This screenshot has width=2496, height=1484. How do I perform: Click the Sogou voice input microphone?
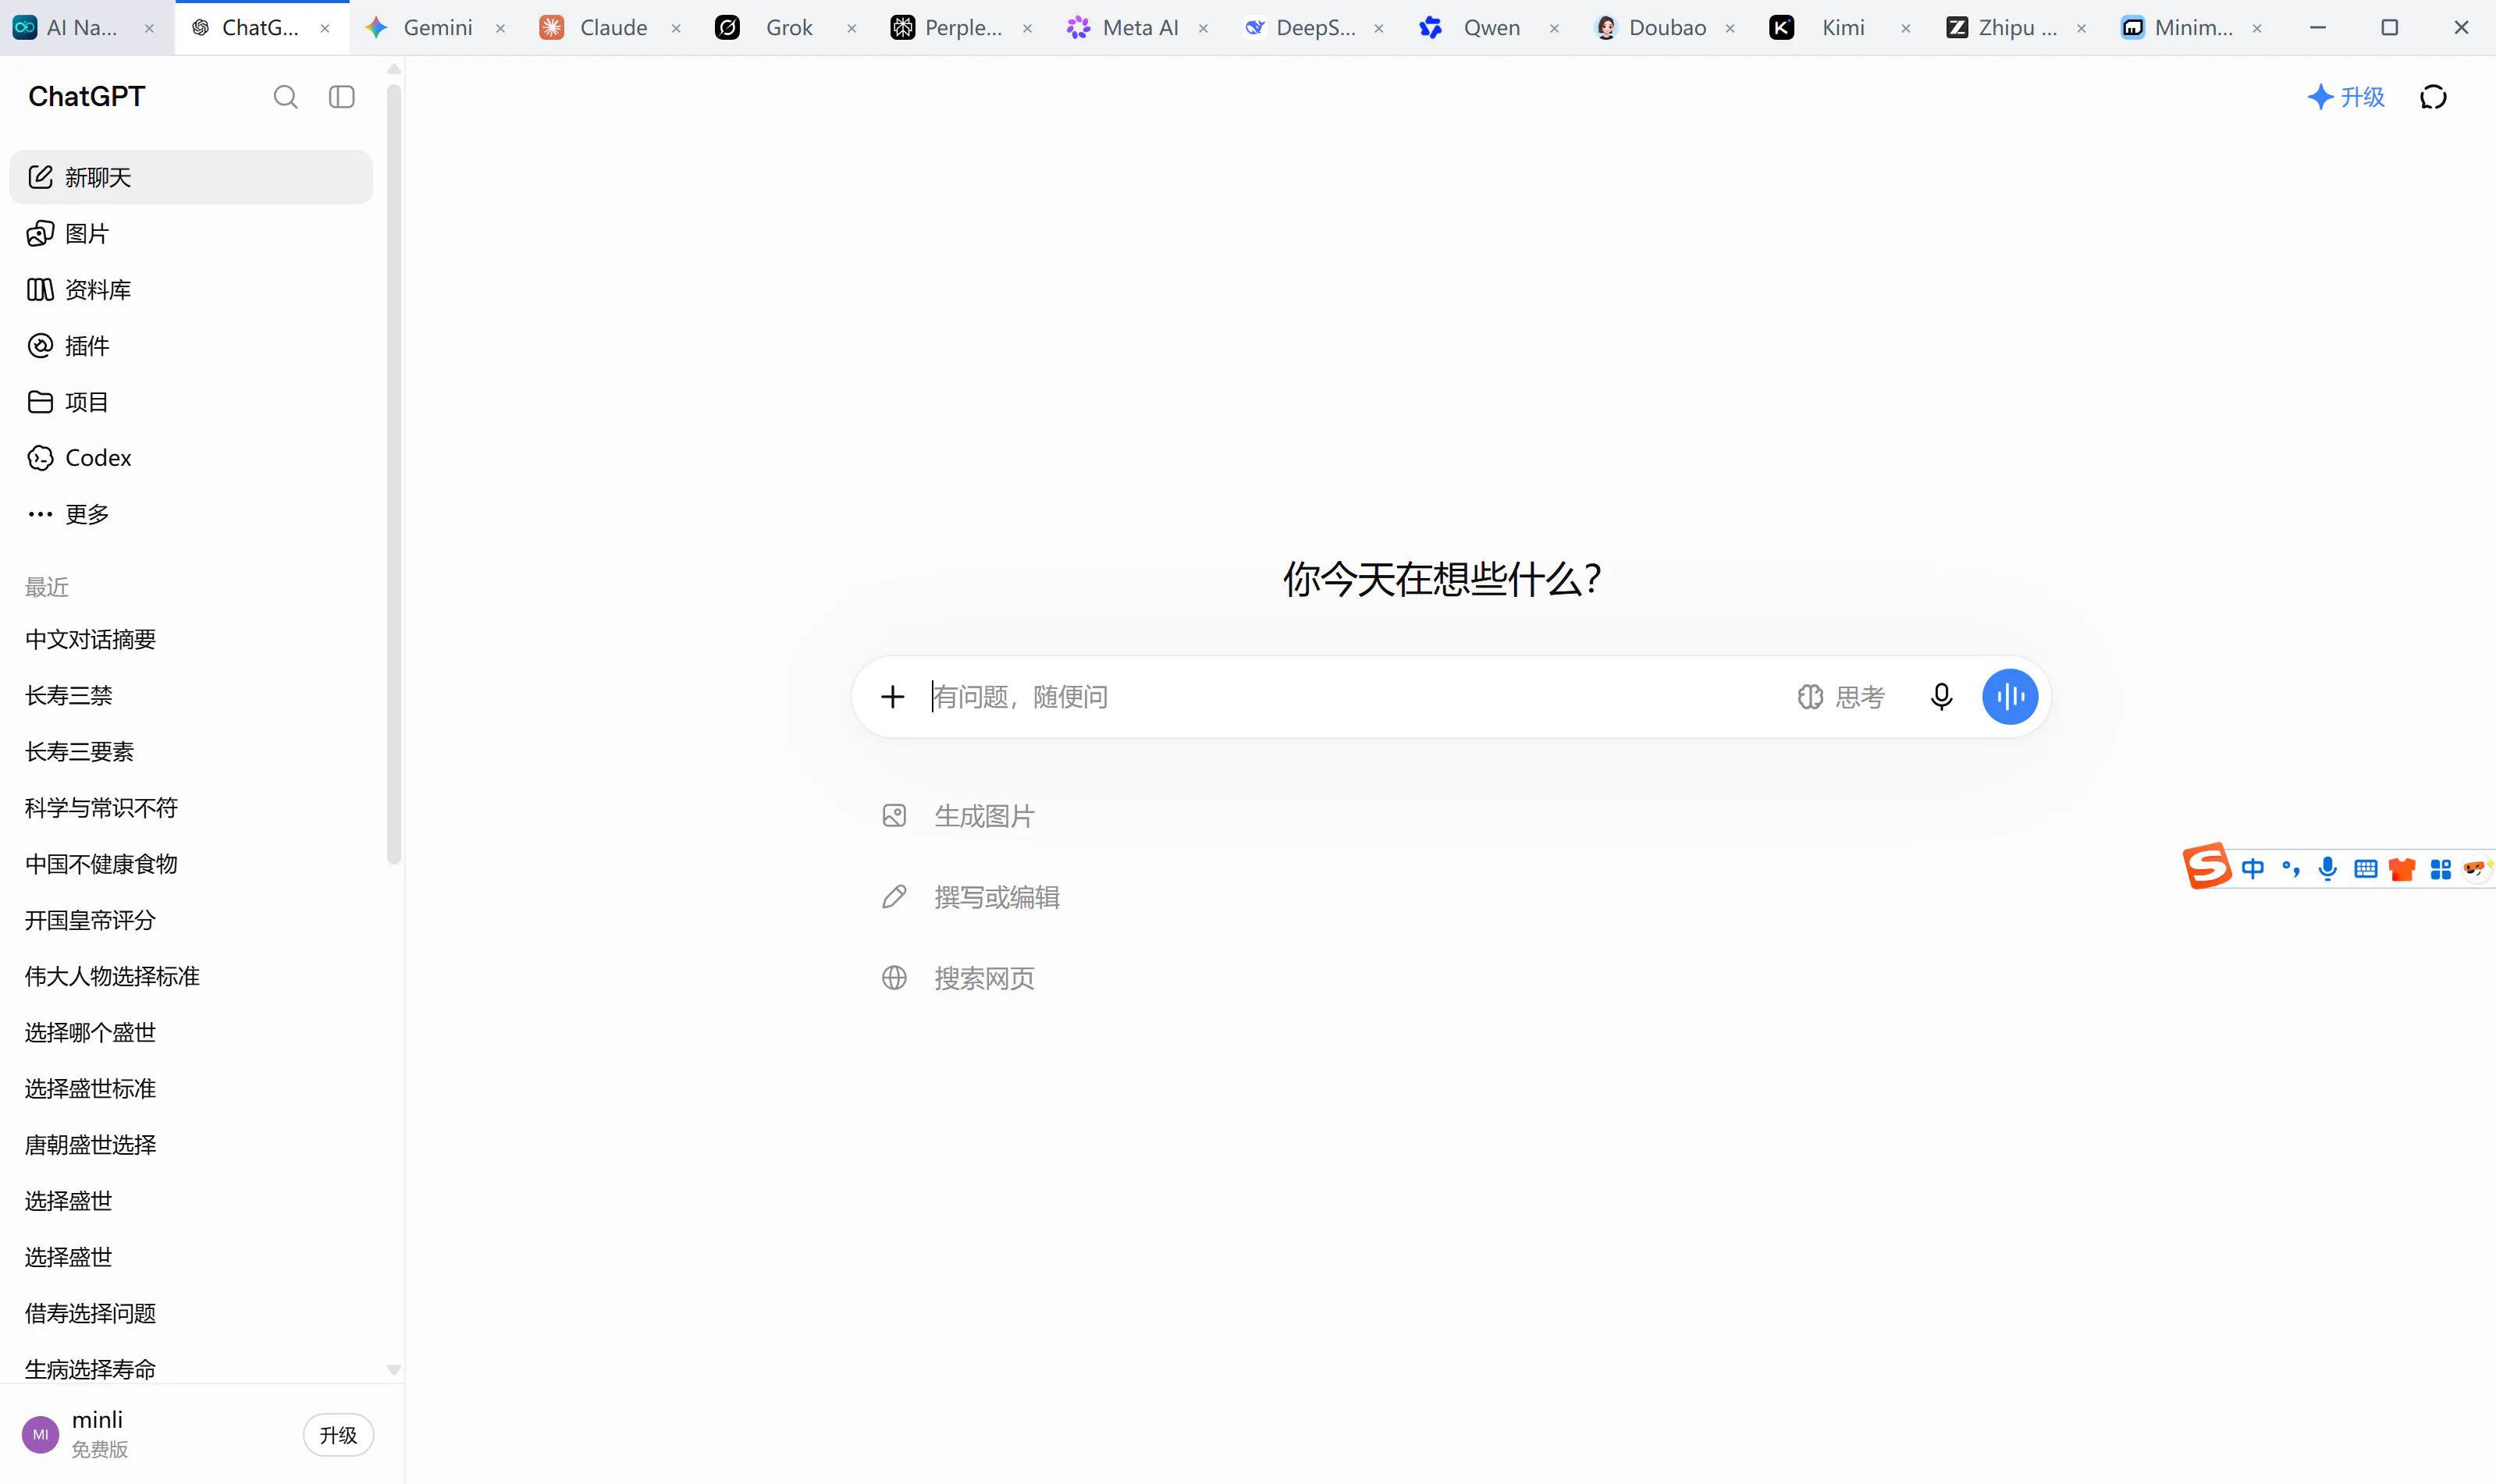click(x=2327, y=869)
